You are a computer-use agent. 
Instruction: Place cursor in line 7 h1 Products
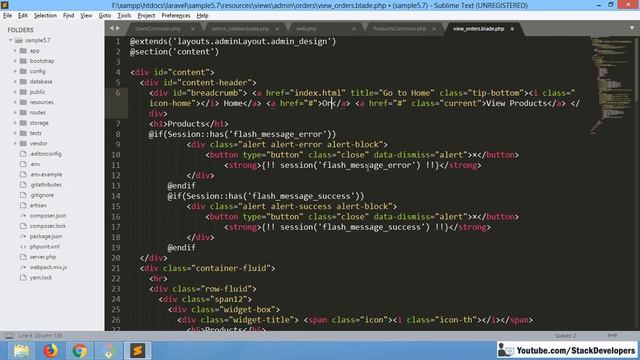click(188, 124)
